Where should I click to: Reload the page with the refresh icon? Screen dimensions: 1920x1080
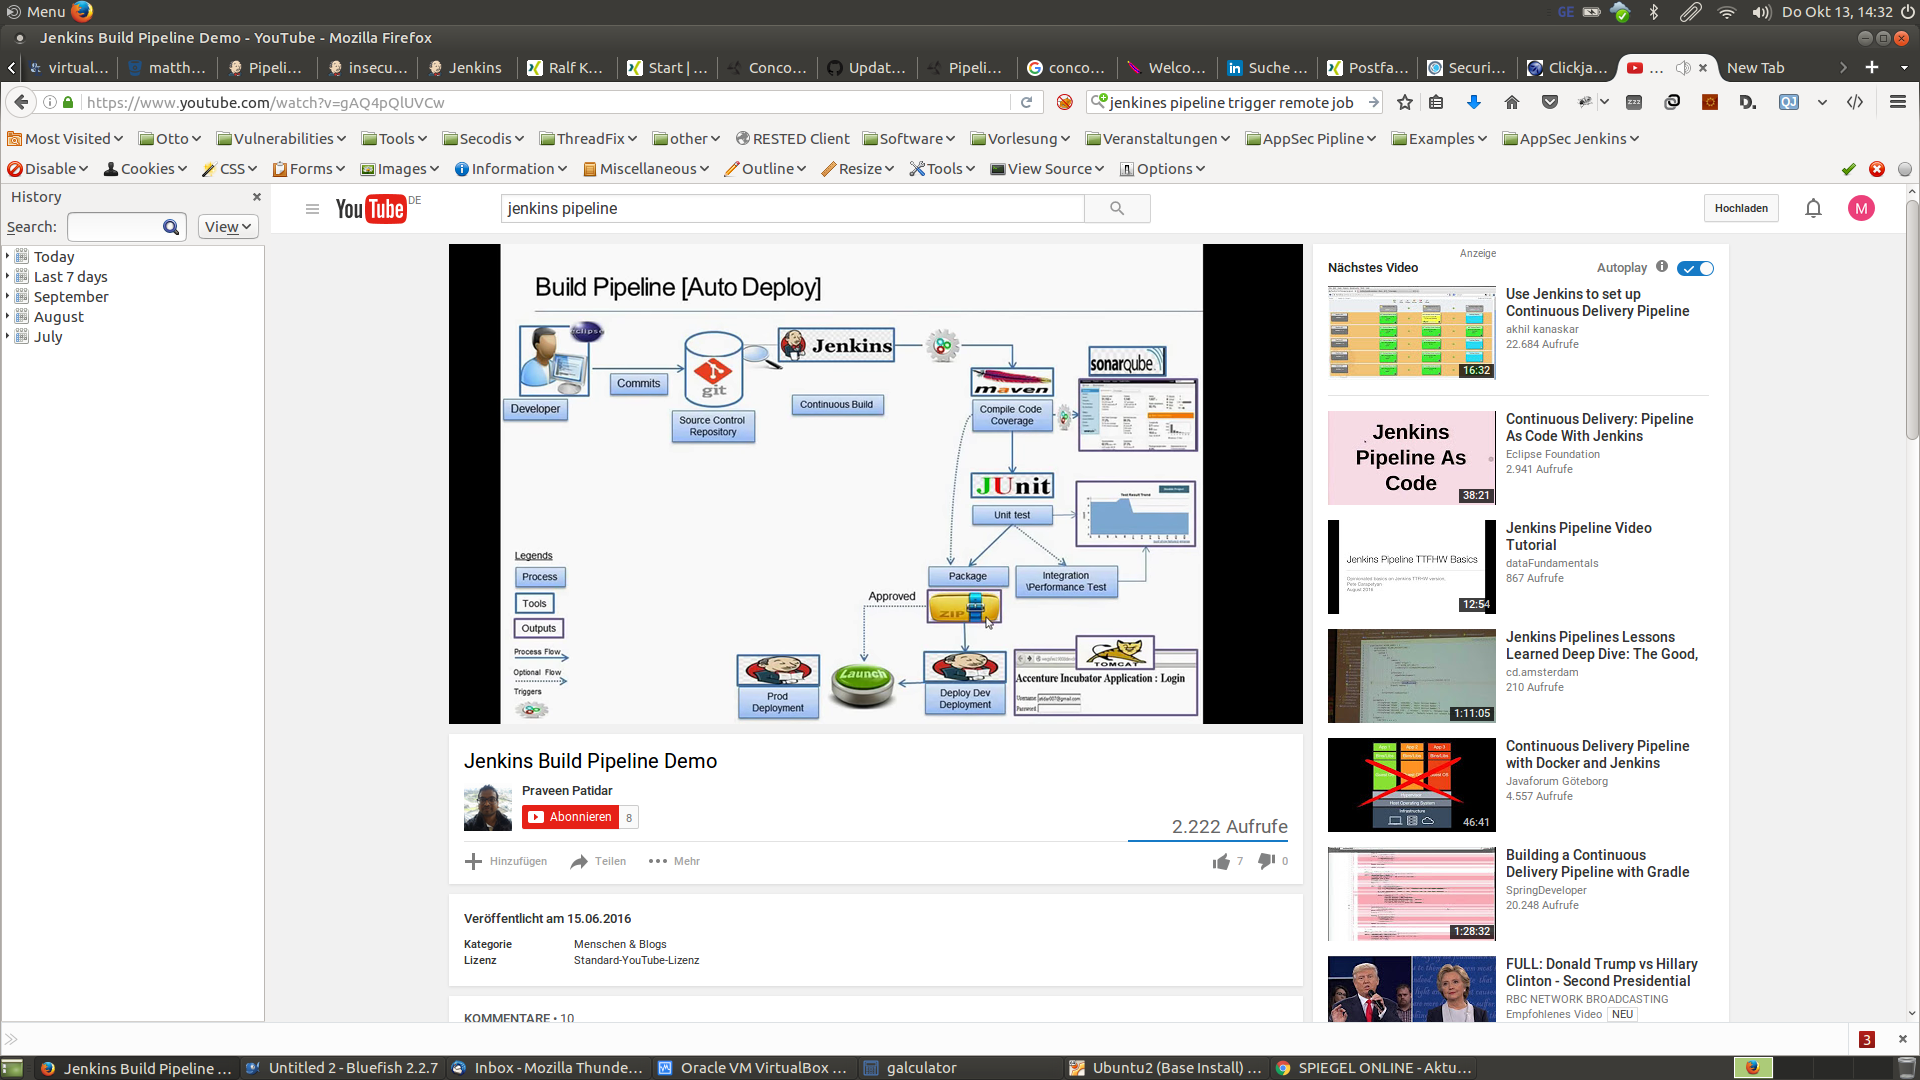click(x=1026, y=102)
